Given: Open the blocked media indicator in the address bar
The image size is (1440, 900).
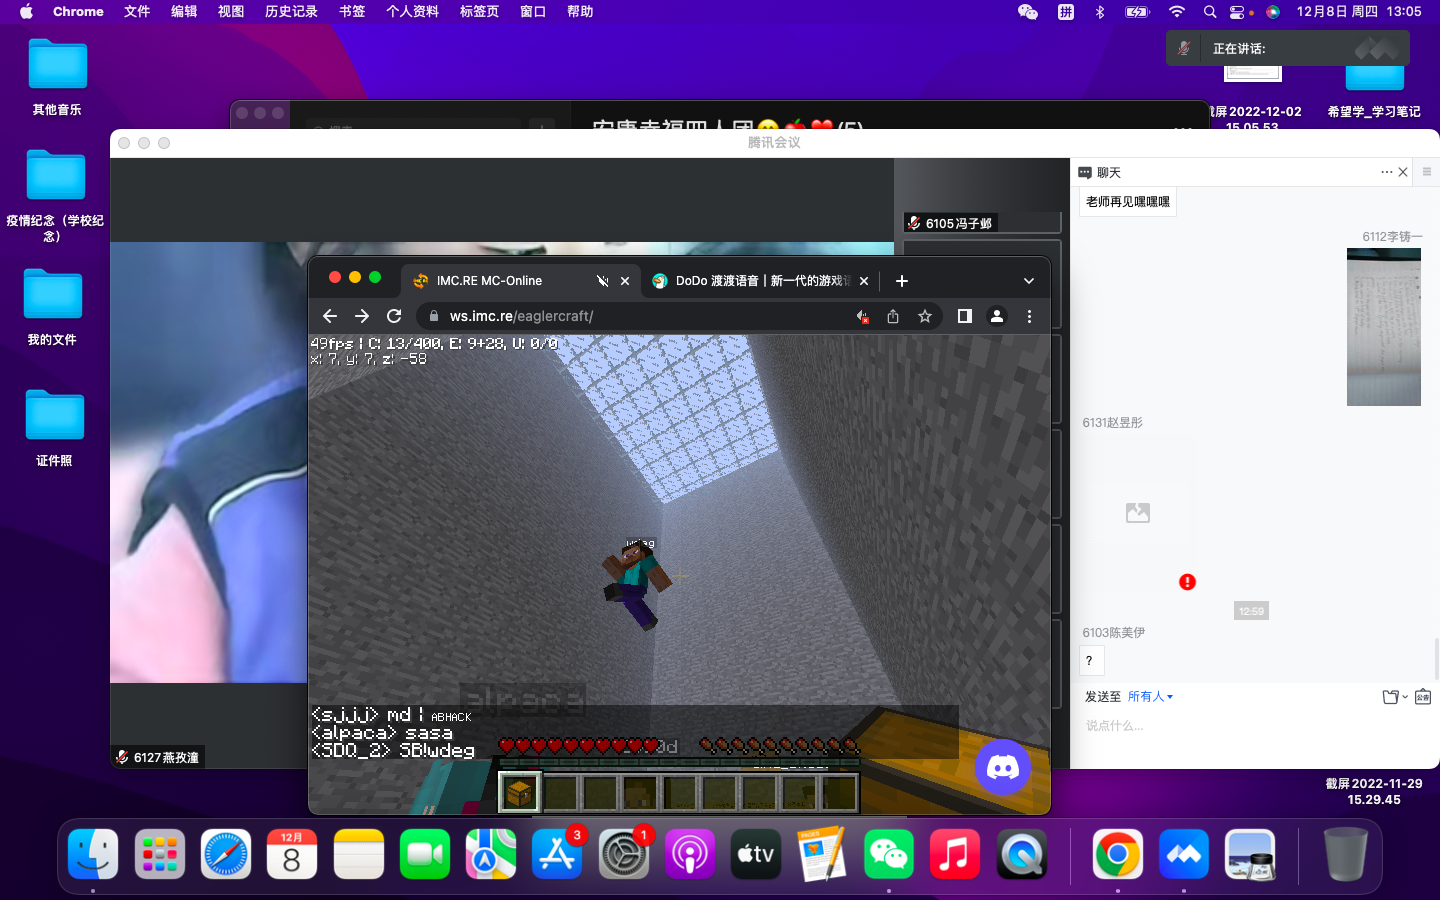Looking at the screenshot, I should [861, 316].
